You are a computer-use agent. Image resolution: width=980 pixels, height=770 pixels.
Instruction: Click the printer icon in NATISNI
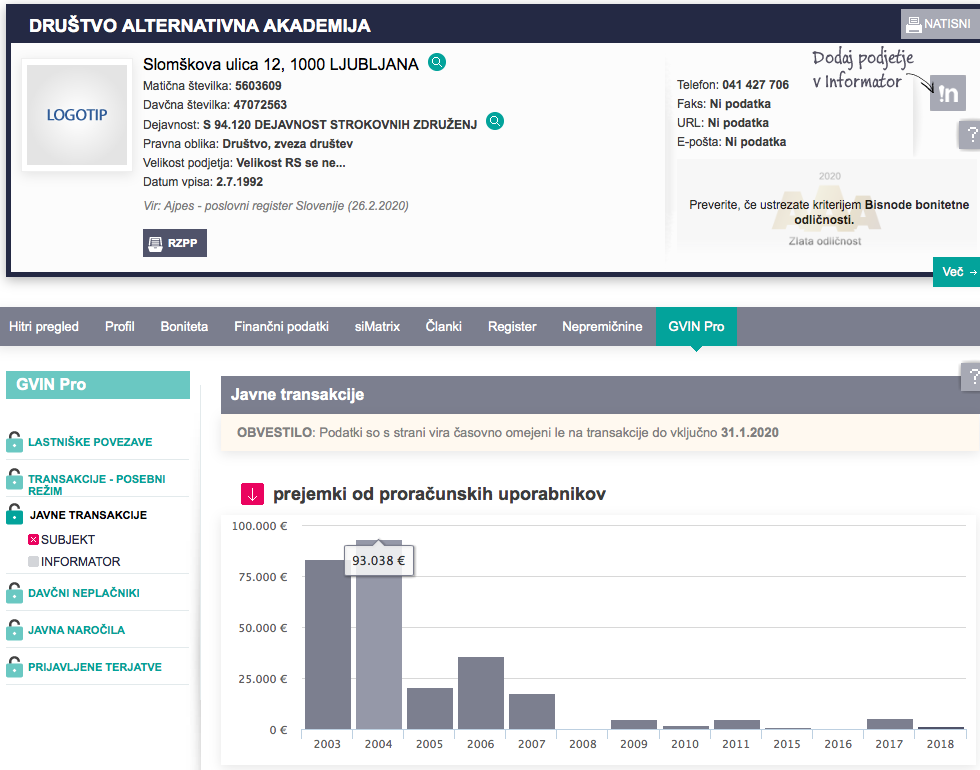pyautogui.click(x=914, y=24)
